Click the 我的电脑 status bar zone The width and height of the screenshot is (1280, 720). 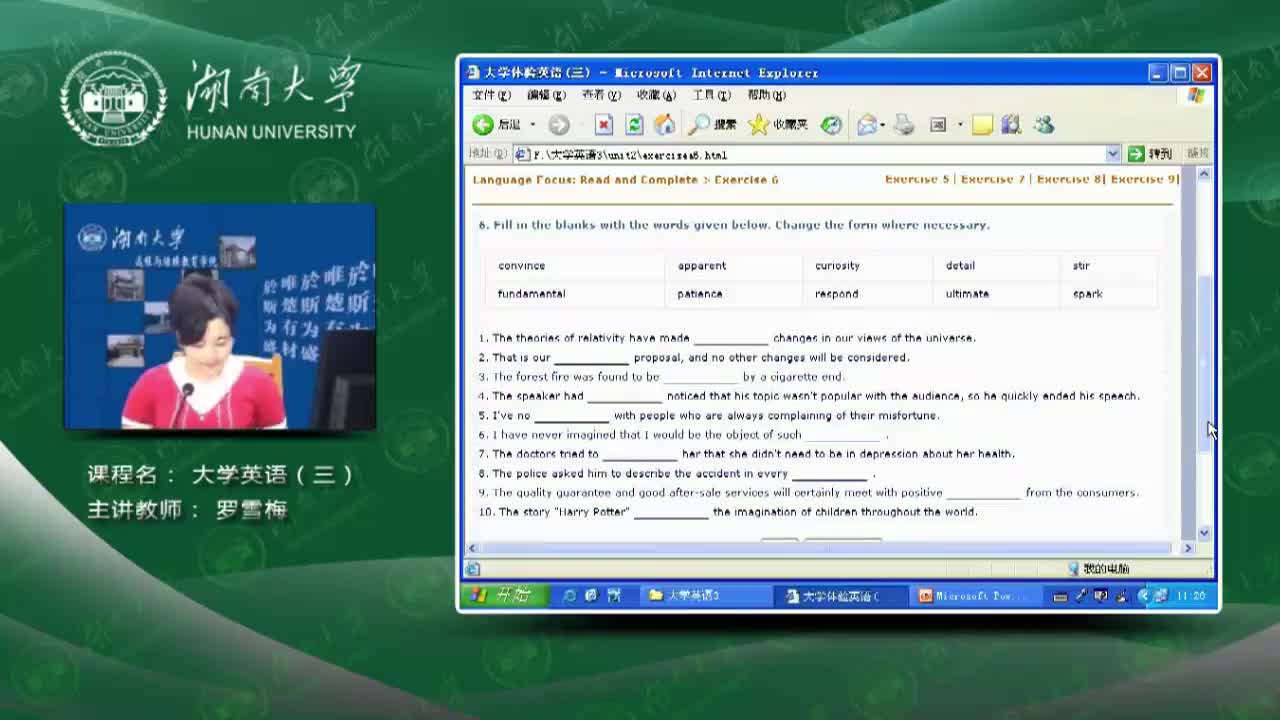point(1098,568)
